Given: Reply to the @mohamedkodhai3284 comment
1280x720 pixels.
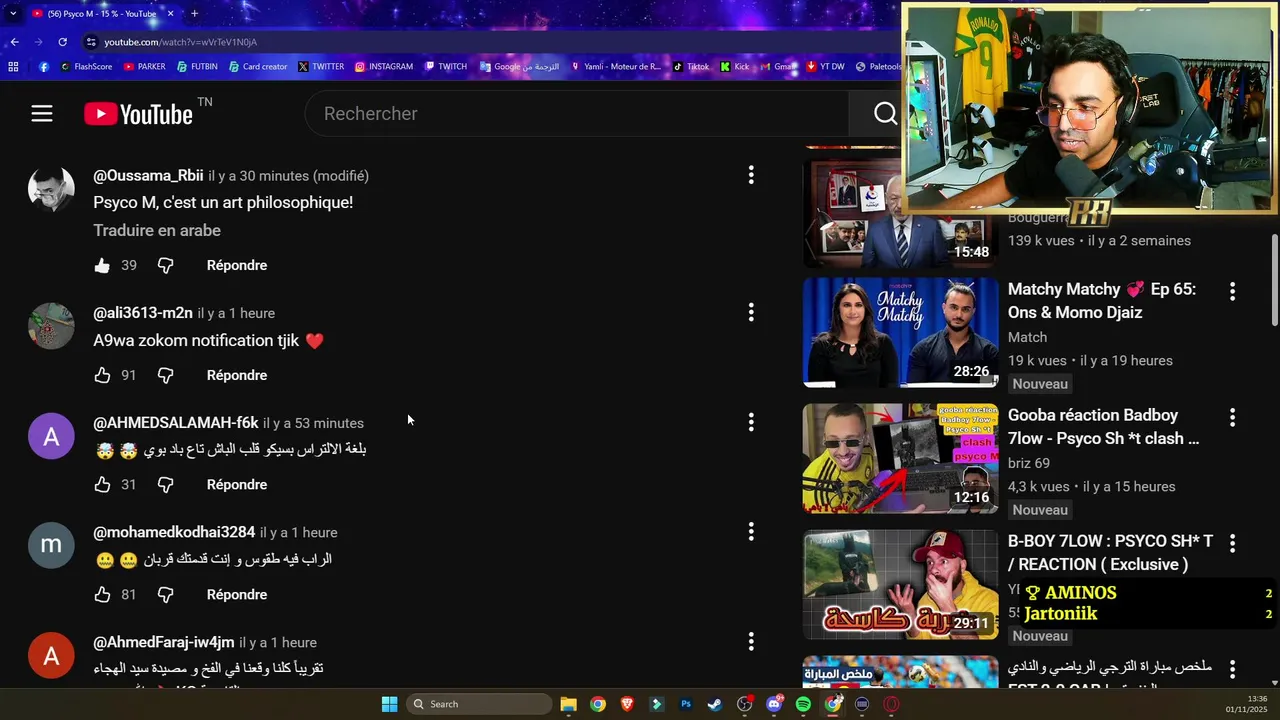Looking at the screenshot, I should coord(237,594).
